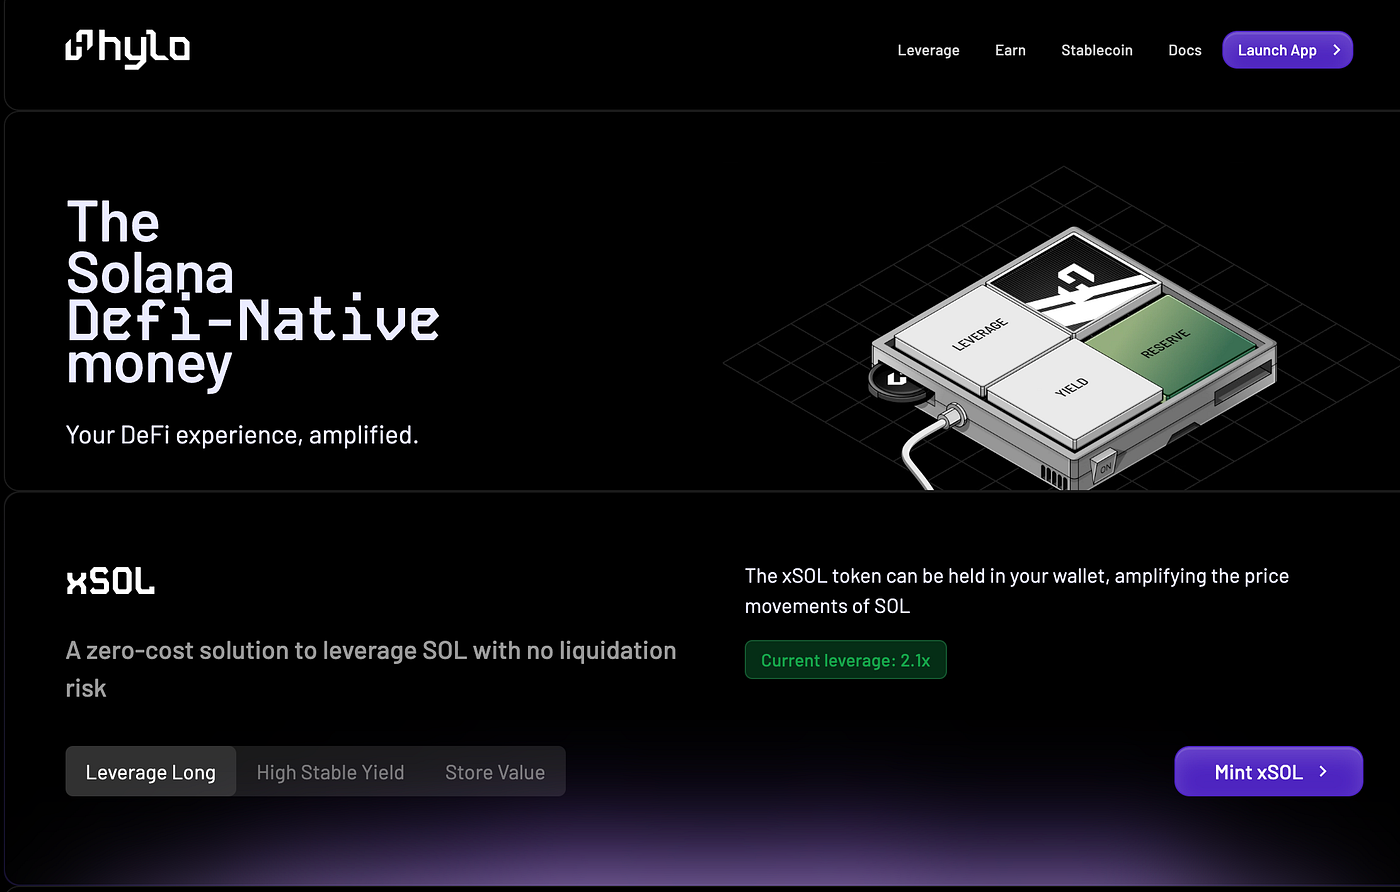The height and width of the screenshot is (892, 1400).
Task: Select the Leverage Long tab
Action: click(x=151, y=771)
